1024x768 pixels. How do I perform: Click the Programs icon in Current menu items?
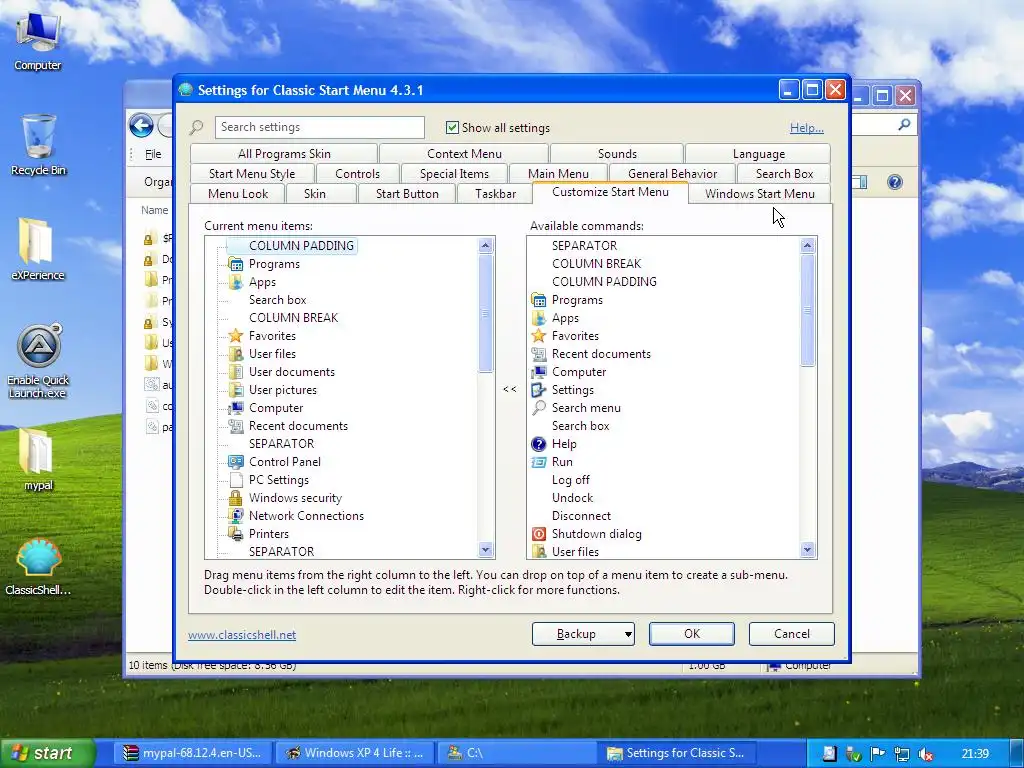(236, 264)
